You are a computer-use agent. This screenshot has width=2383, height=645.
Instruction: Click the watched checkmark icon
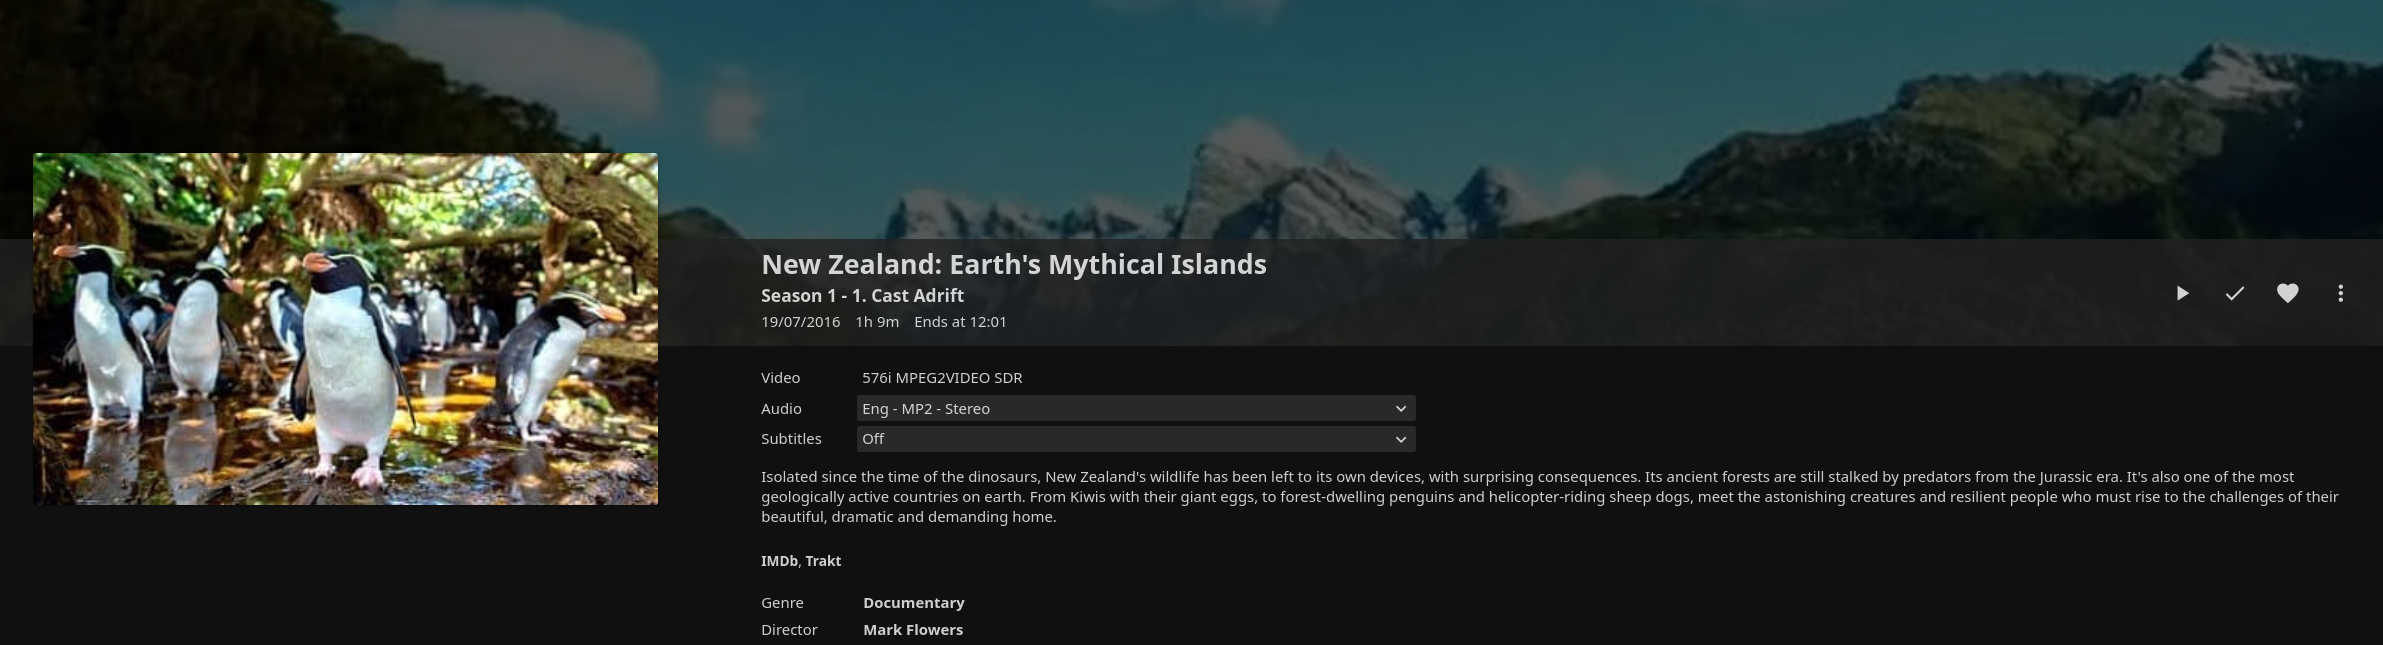pyautogui.click(x=2234, y=293)
